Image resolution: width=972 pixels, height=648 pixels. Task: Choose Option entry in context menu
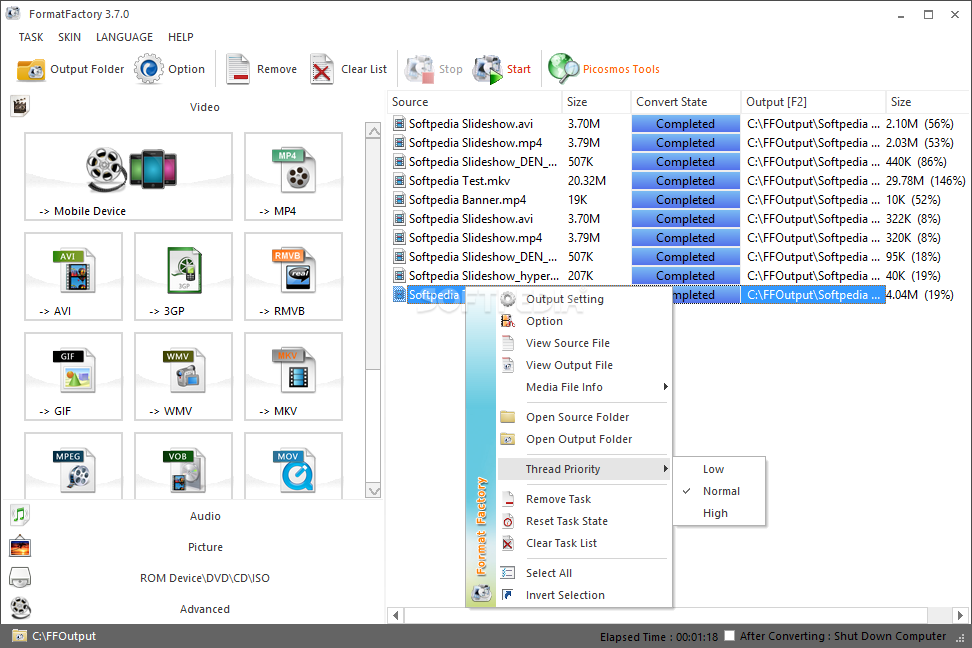[584, 321]
